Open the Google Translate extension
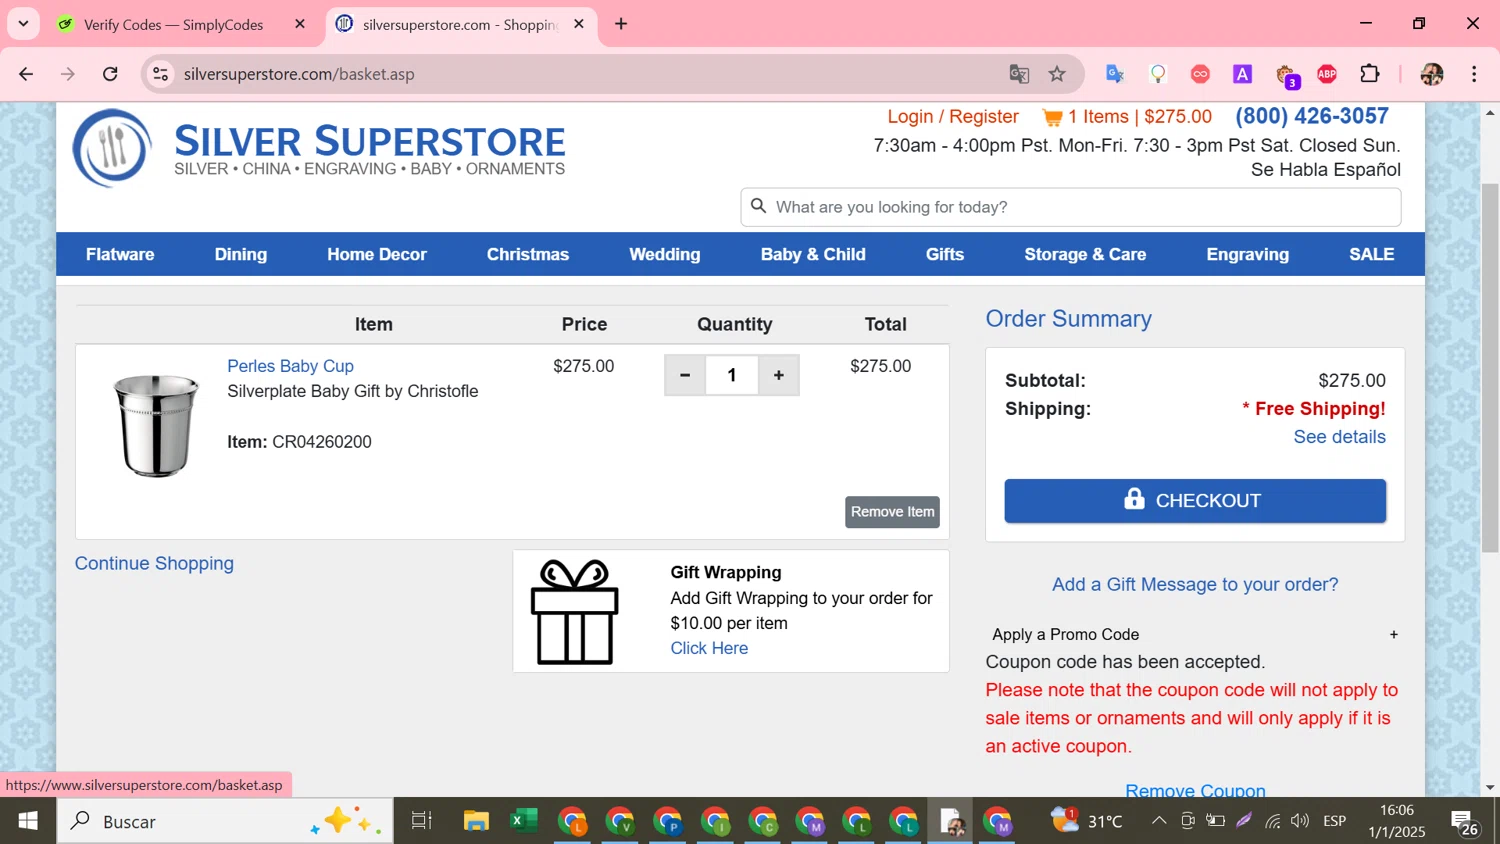 [1115, 74]
